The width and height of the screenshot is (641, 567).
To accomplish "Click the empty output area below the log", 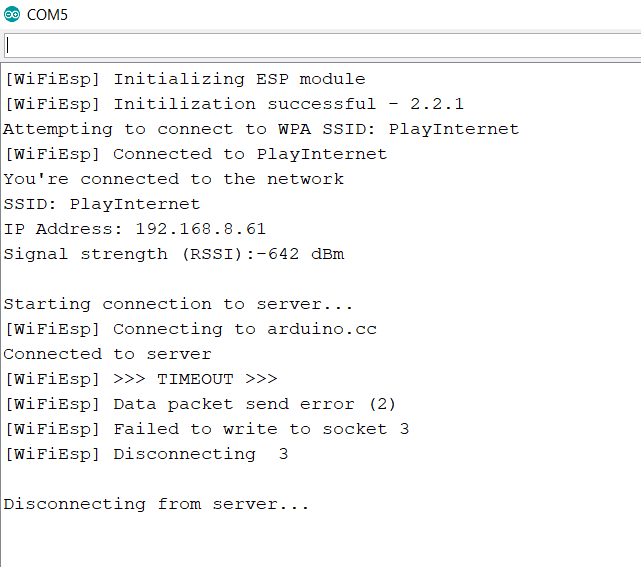I will click(320, 542).
